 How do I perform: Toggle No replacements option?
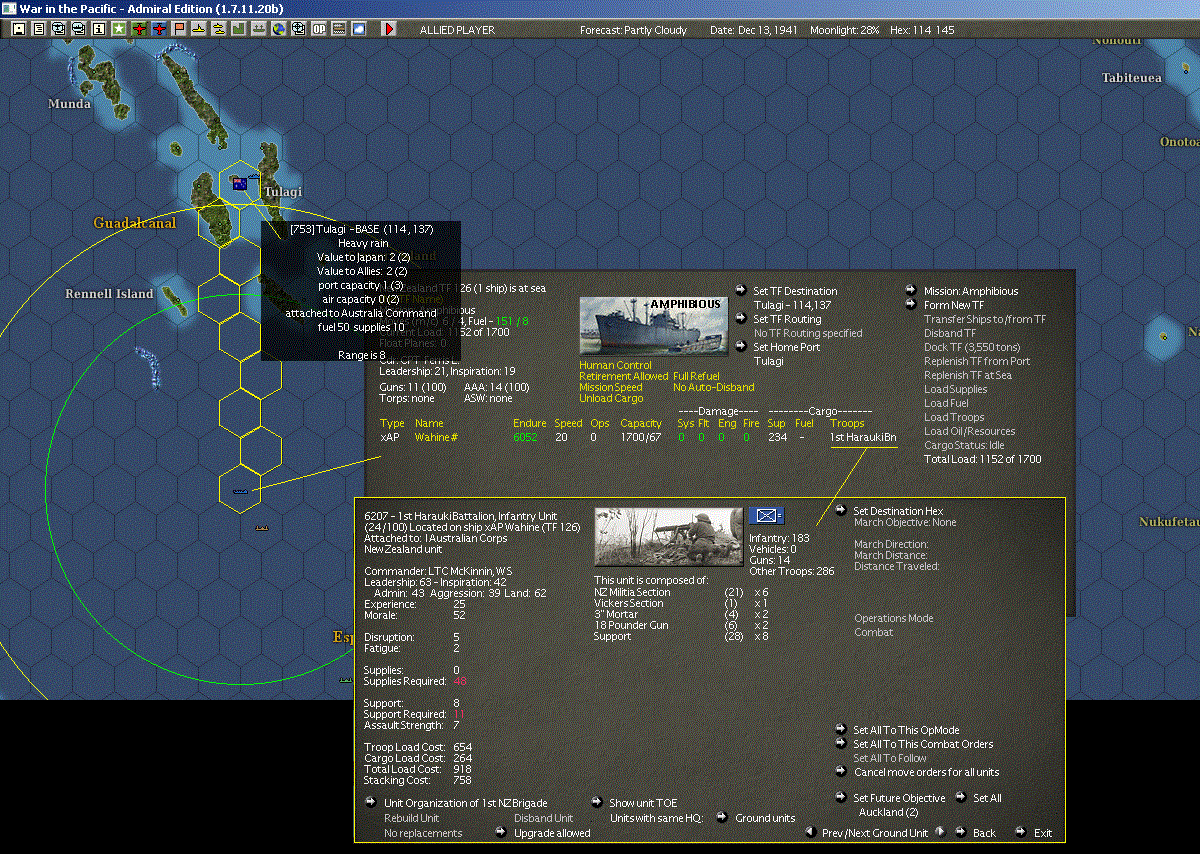click(x=423, y=832)
